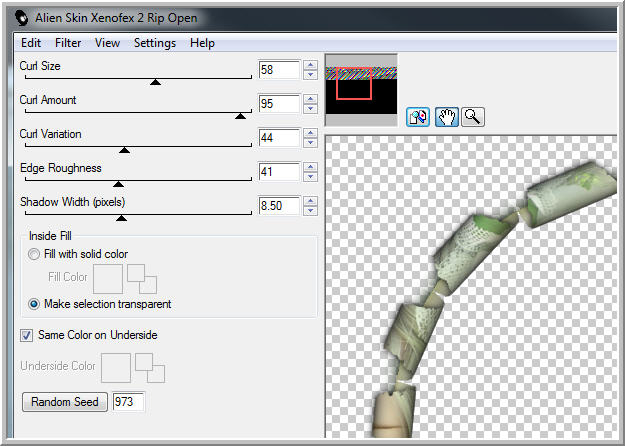Click the Edge Roughness value field
This screenshot has width=625, height=446.
[279, 172]
